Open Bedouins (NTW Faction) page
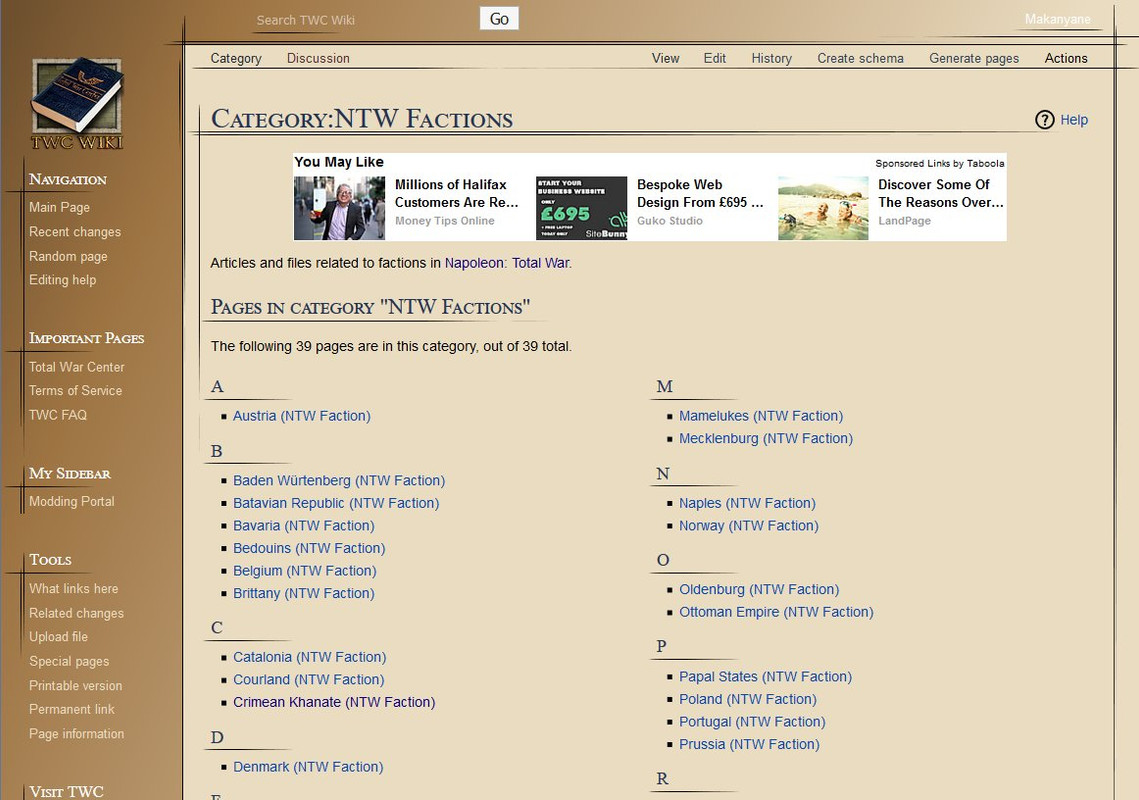The width and height of the screenshot is (1139, 800). coord(309,548)
